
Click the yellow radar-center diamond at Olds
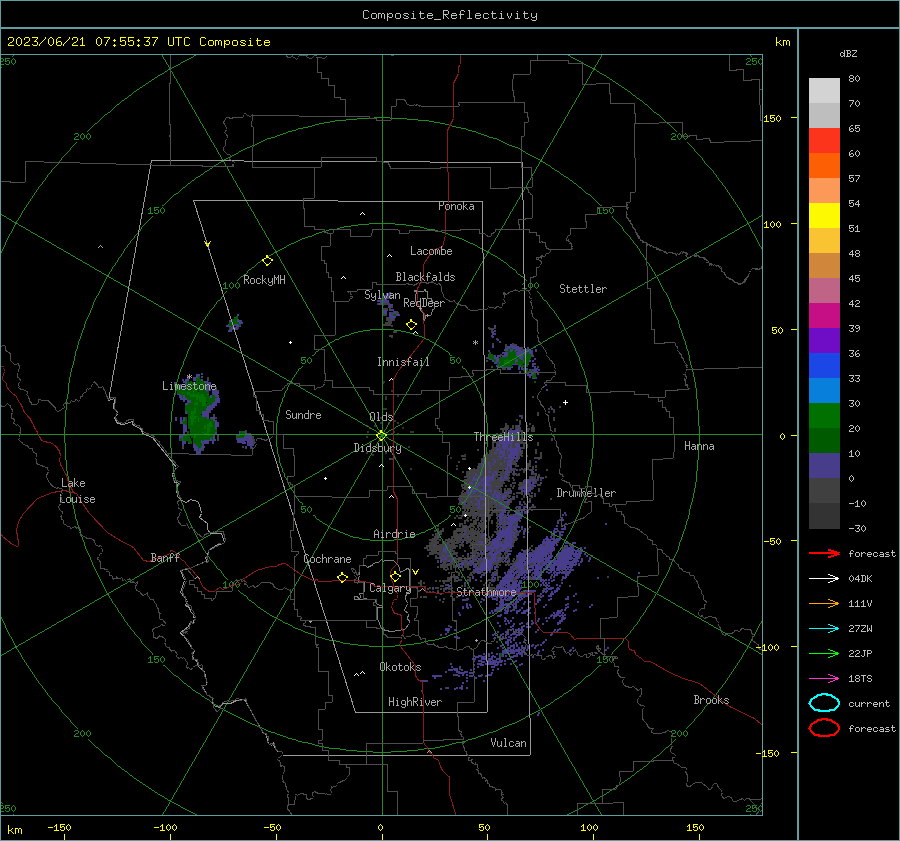click(381, 436)
